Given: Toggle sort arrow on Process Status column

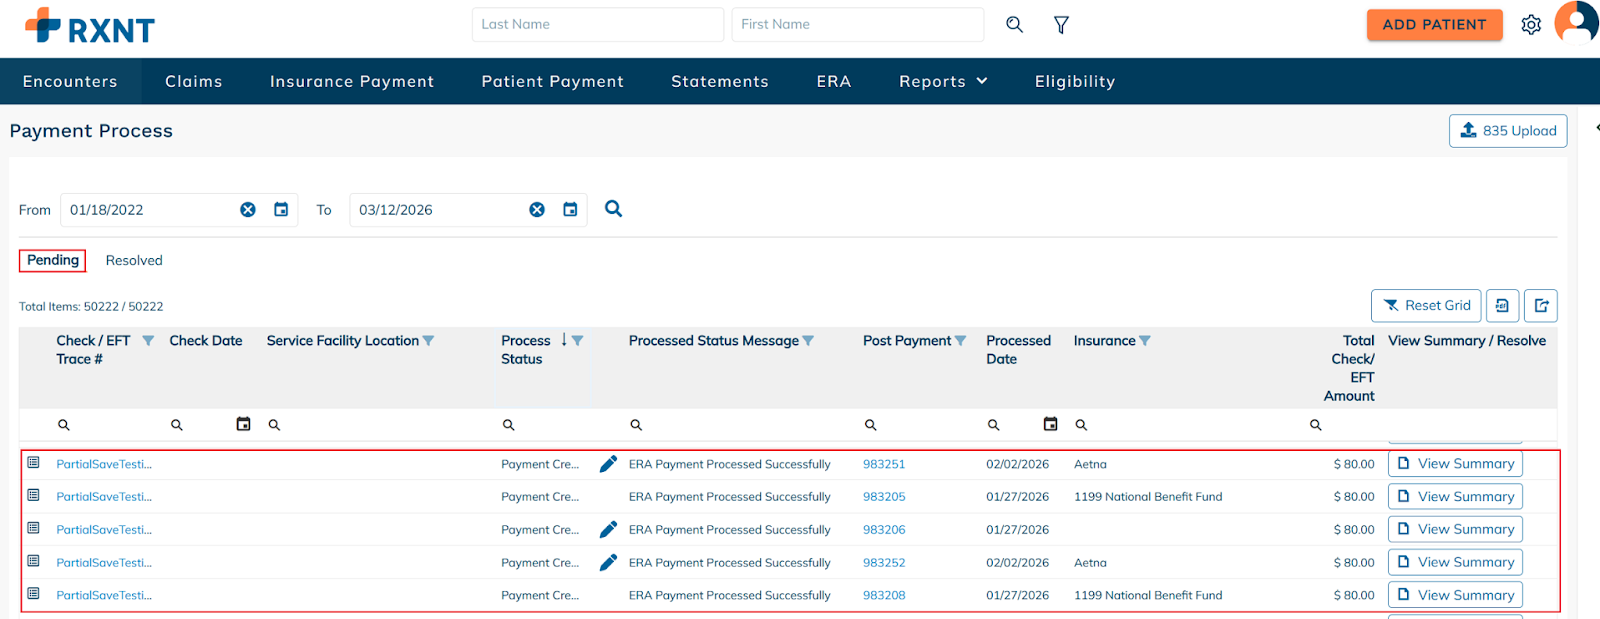Looking at the screenshot, I should pos(564,340).
